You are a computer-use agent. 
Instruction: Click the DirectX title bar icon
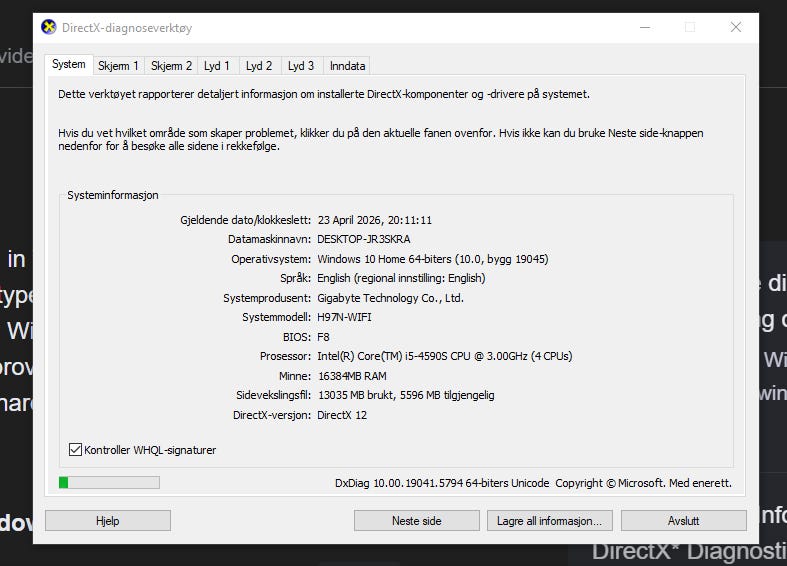(49, 27)
